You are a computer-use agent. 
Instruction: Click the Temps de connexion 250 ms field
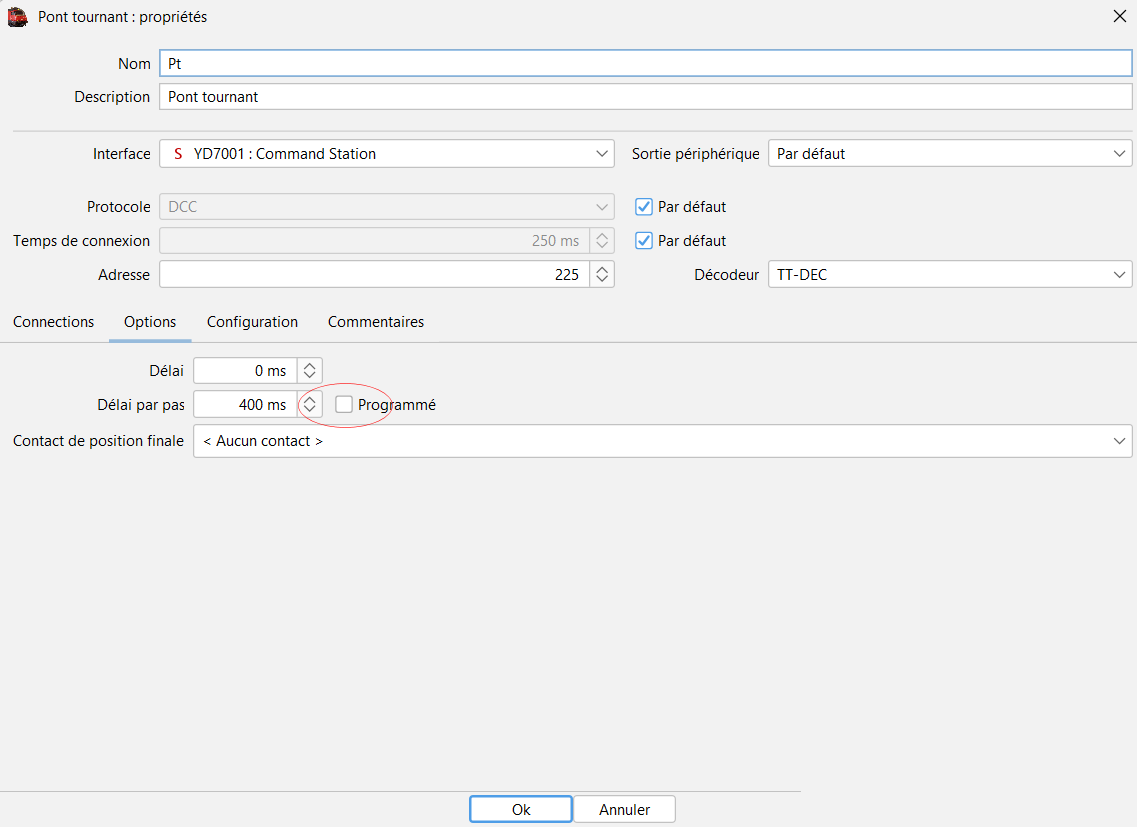[374, 241]
